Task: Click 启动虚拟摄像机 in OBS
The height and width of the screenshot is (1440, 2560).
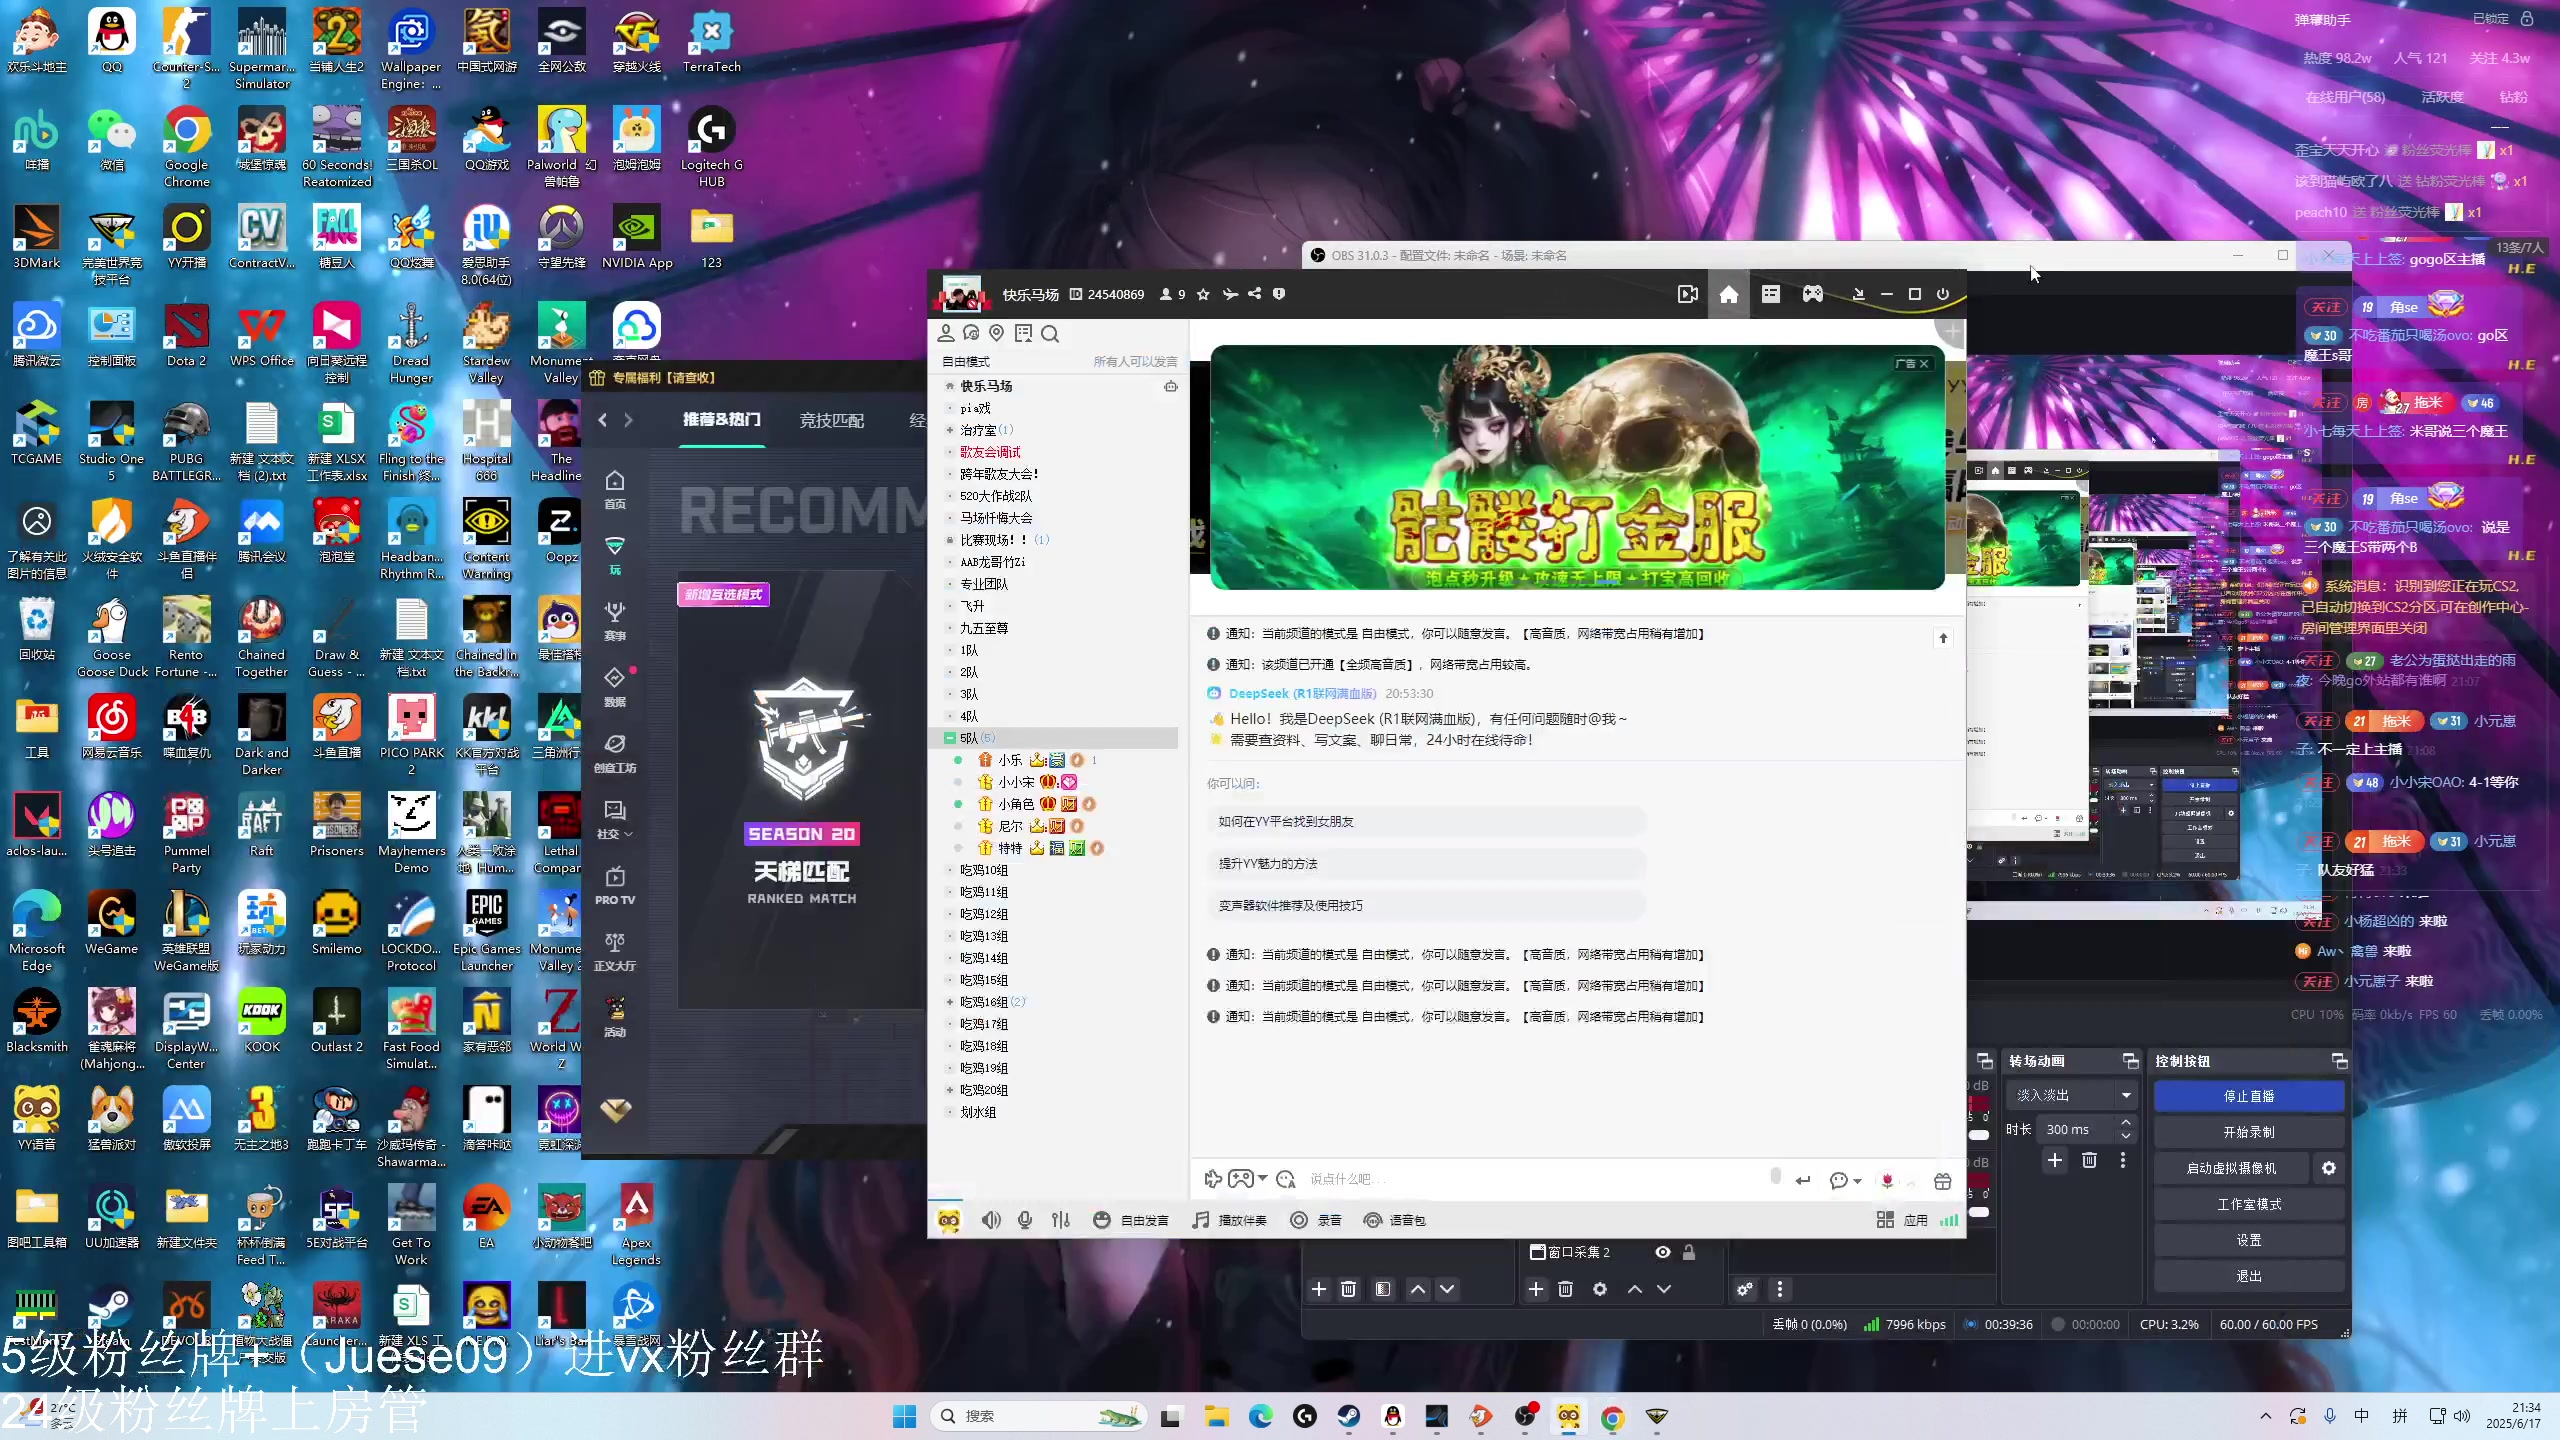Action: click(x=2231, y=1168)
